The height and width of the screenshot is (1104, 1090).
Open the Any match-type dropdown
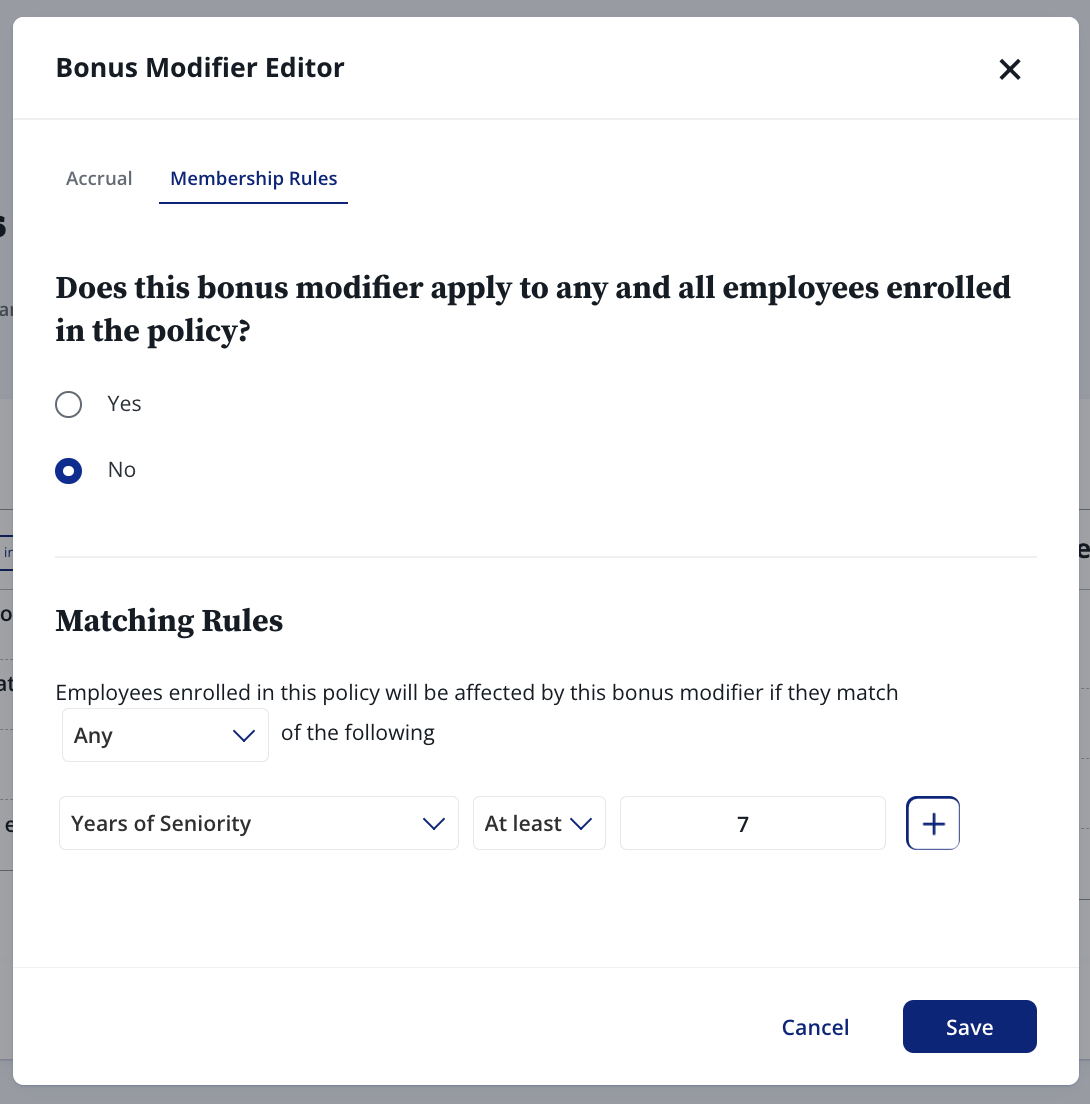coord(165,735)
